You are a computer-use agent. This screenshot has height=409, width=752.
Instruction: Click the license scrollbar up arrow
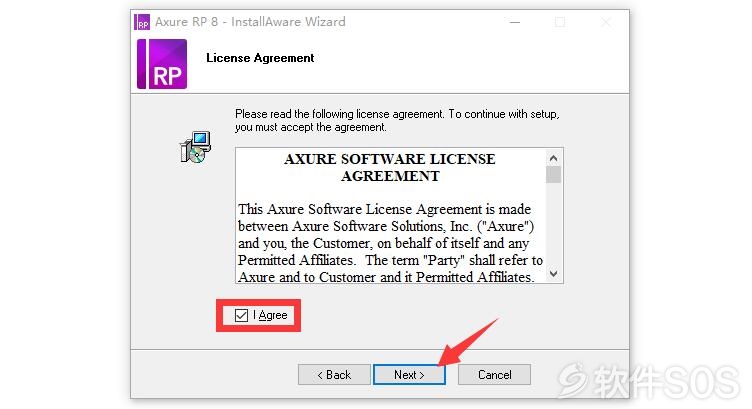(553, 158)
